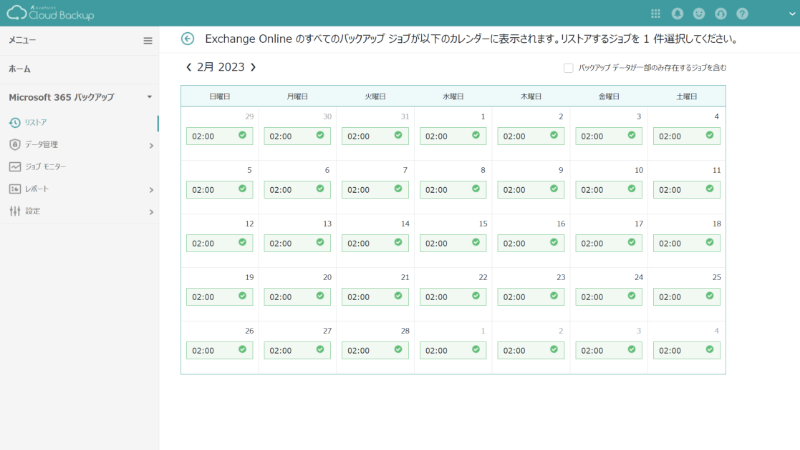
Task: Select the 02:00 job on February 28
Action: pyautogui.click(x=375, y=351)
